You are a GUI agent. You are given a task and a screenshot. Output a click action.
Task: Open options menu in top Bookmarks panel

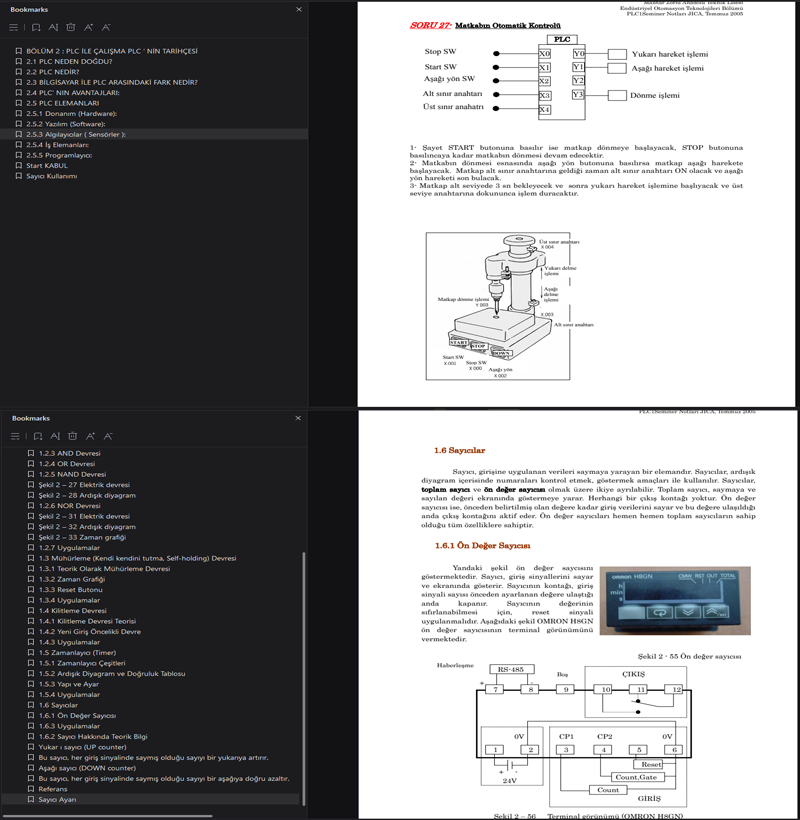14,28
